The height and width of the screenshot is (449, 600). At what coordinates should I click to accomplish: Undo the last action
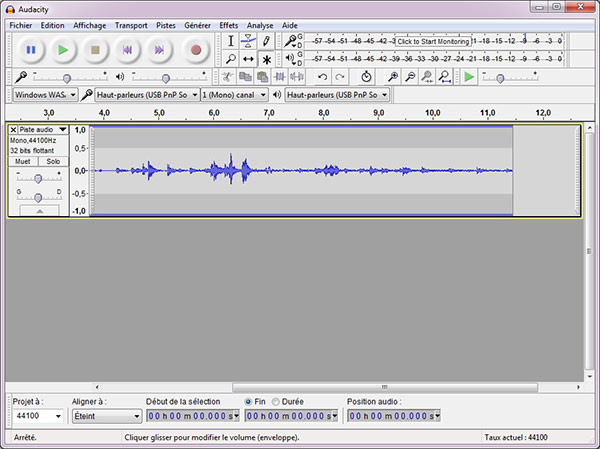tap(322, 77)
